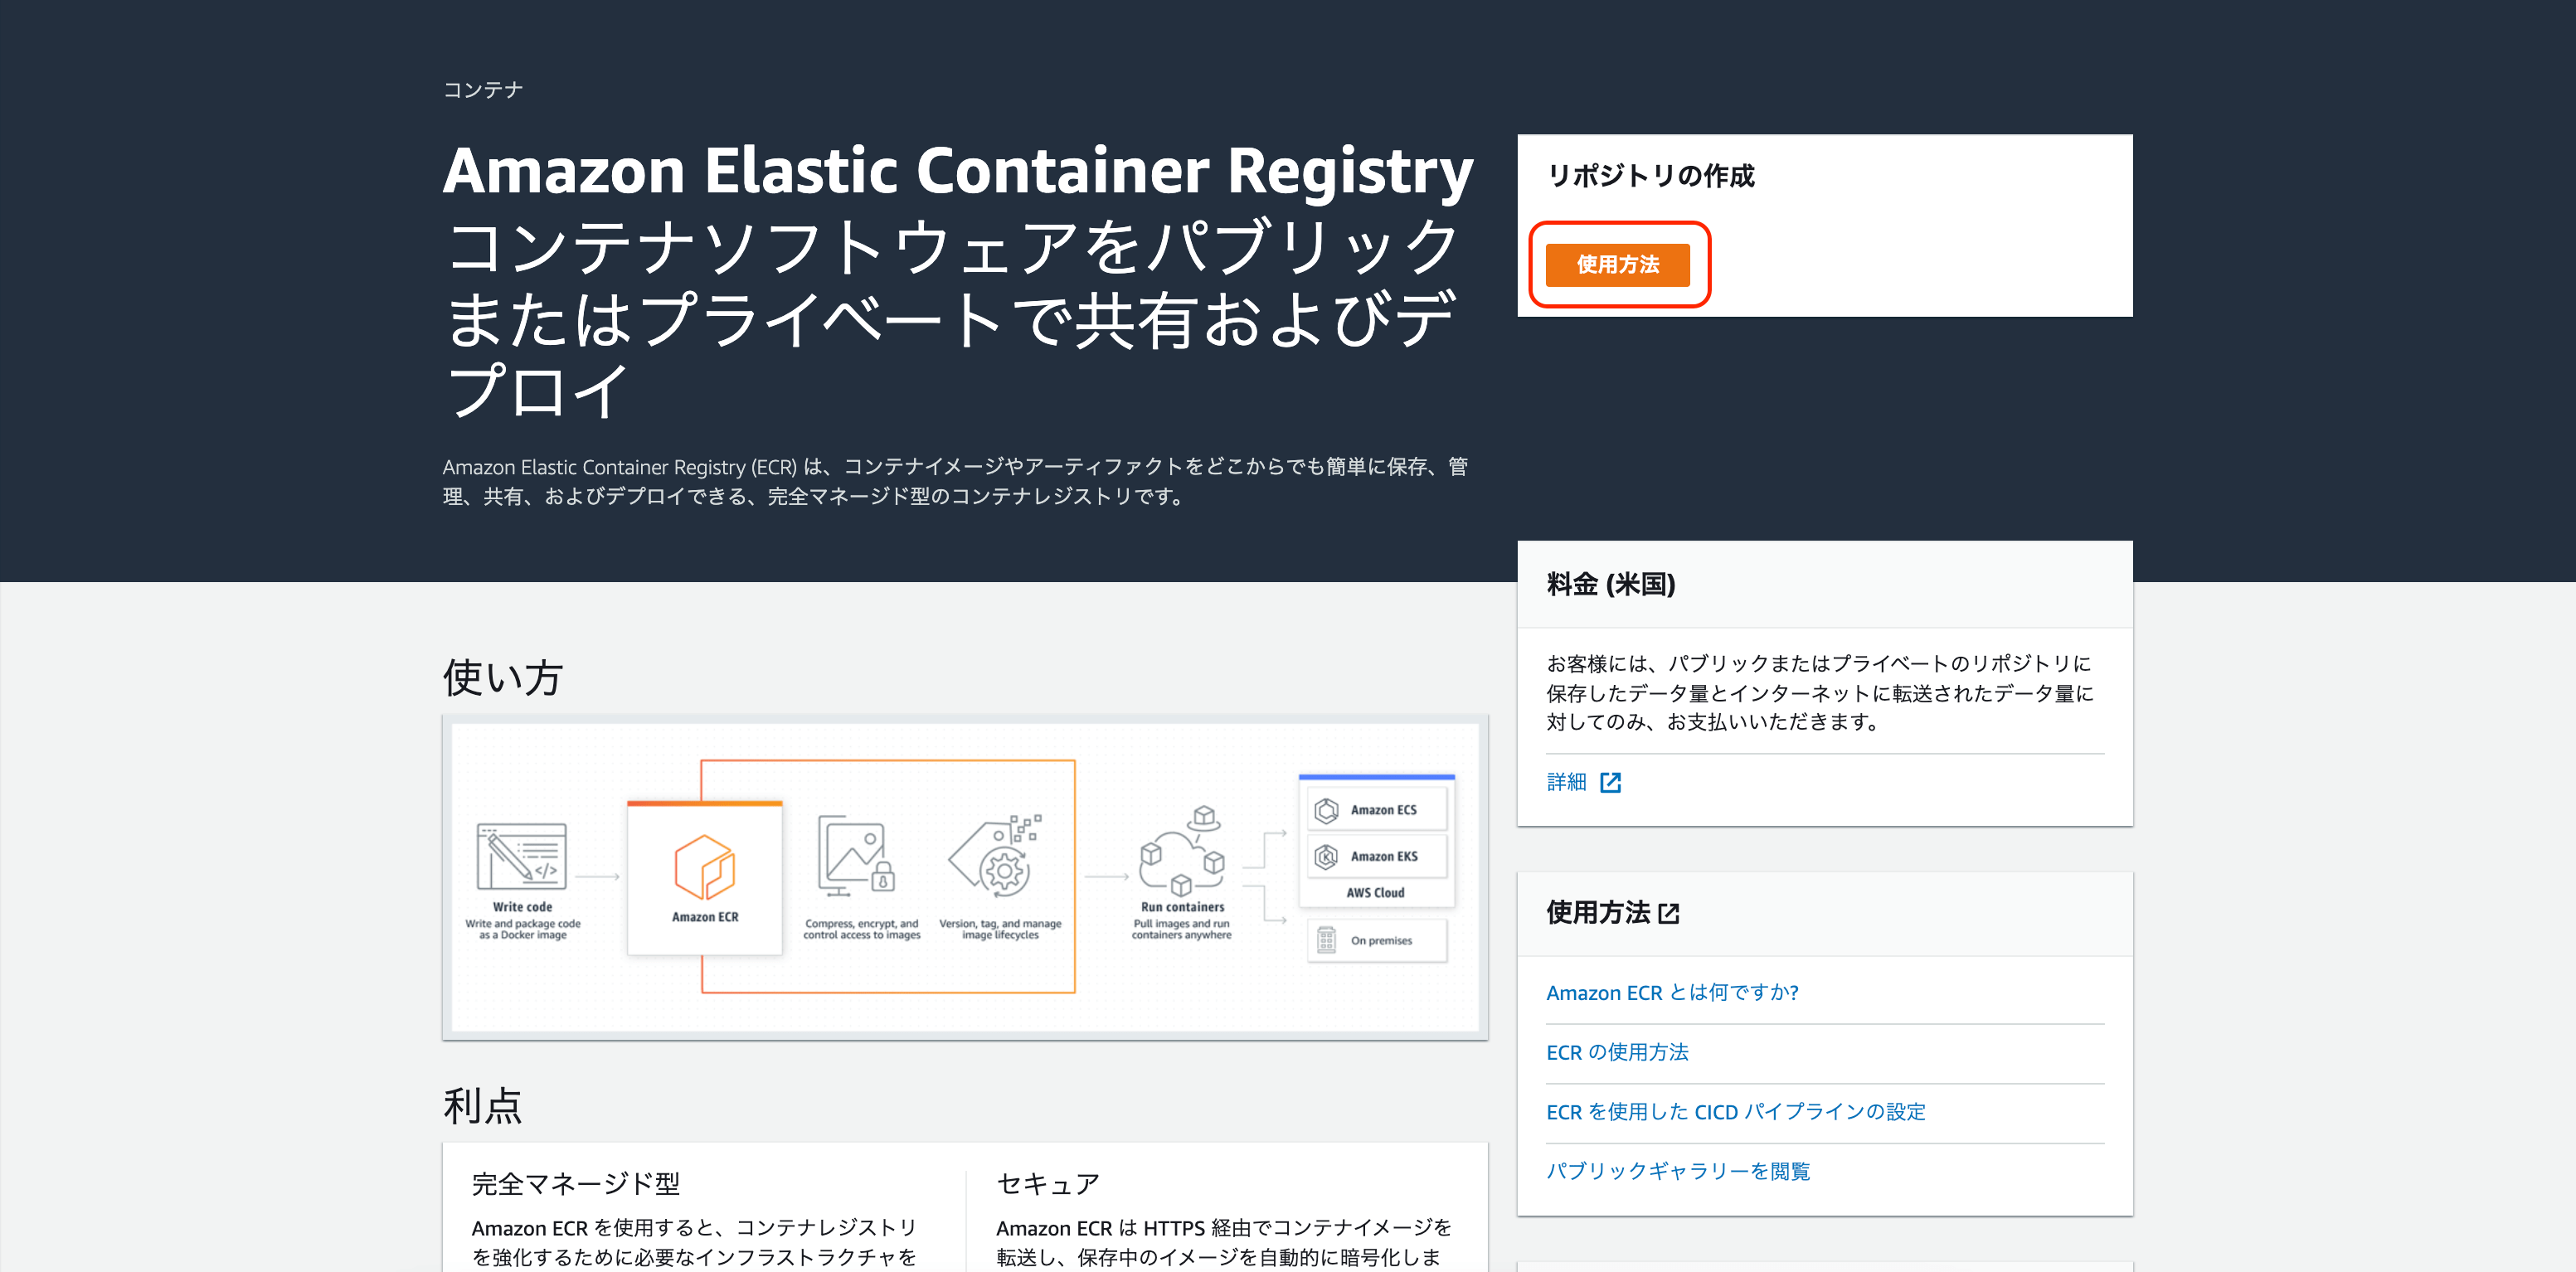The image size is (2576, 1272).
Task: Click the AWS Cloud label in diagram
Action: pyautogui.click(x=1375, y=893)
